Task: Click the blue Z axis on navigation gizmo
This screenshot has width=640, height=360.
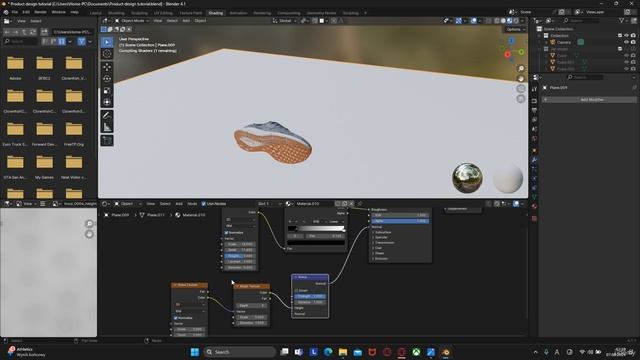Action: click(x=511, y=41)
